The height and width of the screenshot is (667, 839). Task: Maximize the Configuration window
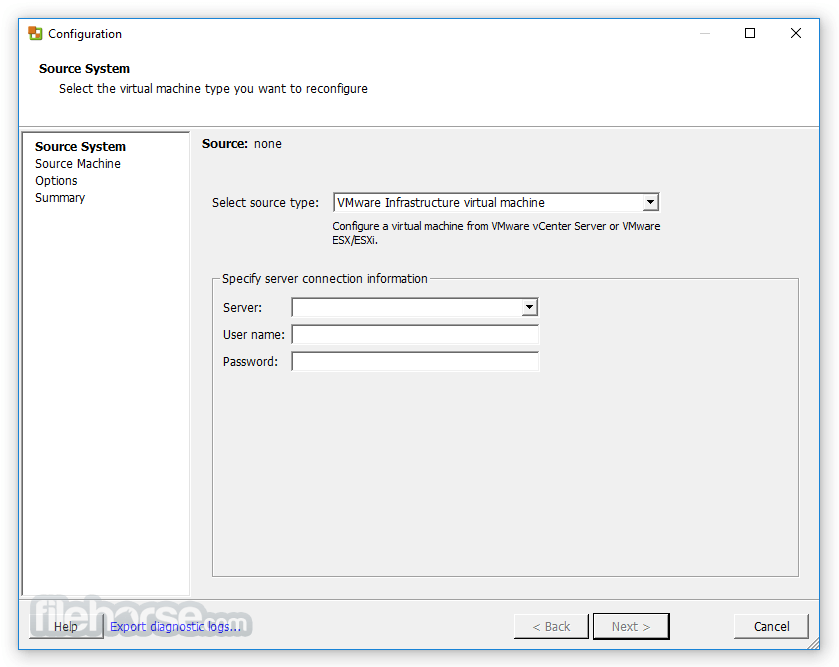click(x=750, y=33)
